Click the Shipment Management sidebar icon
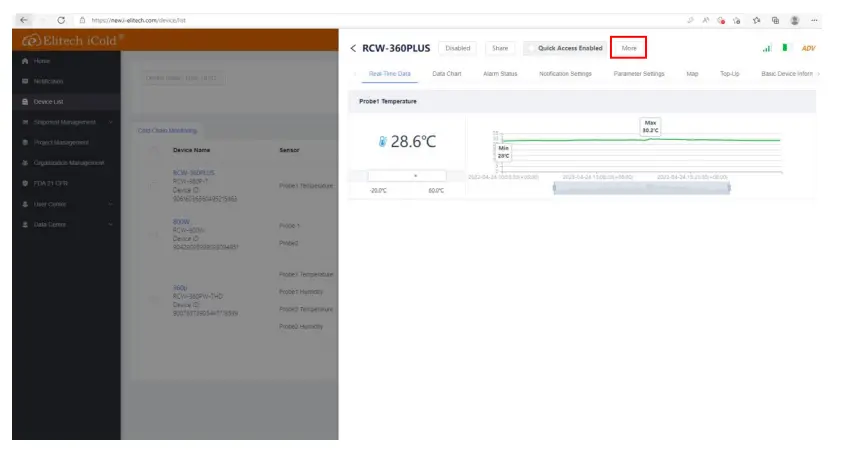The image size is (866, 450). [x=25, y=122]
